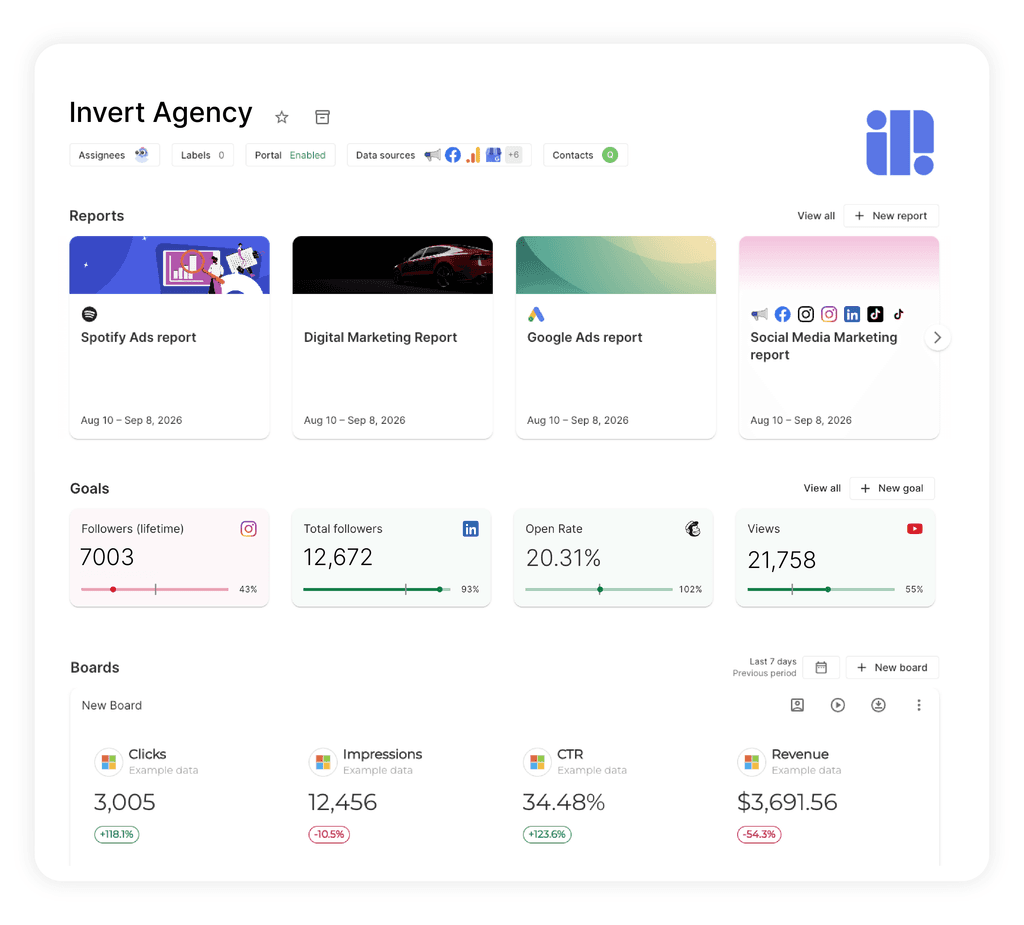The image size is (1024, 925).
Task: Create a New report
Action: 891,216
